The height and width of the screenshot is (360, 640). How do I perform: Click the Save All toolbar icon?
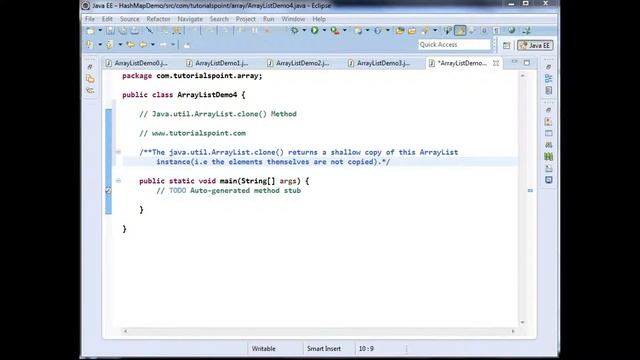coord(122,31)
